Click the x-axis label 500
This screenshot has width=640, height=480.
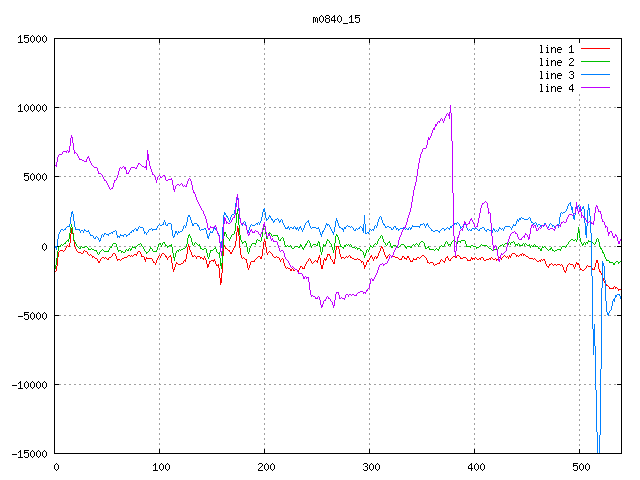(581, 467)
